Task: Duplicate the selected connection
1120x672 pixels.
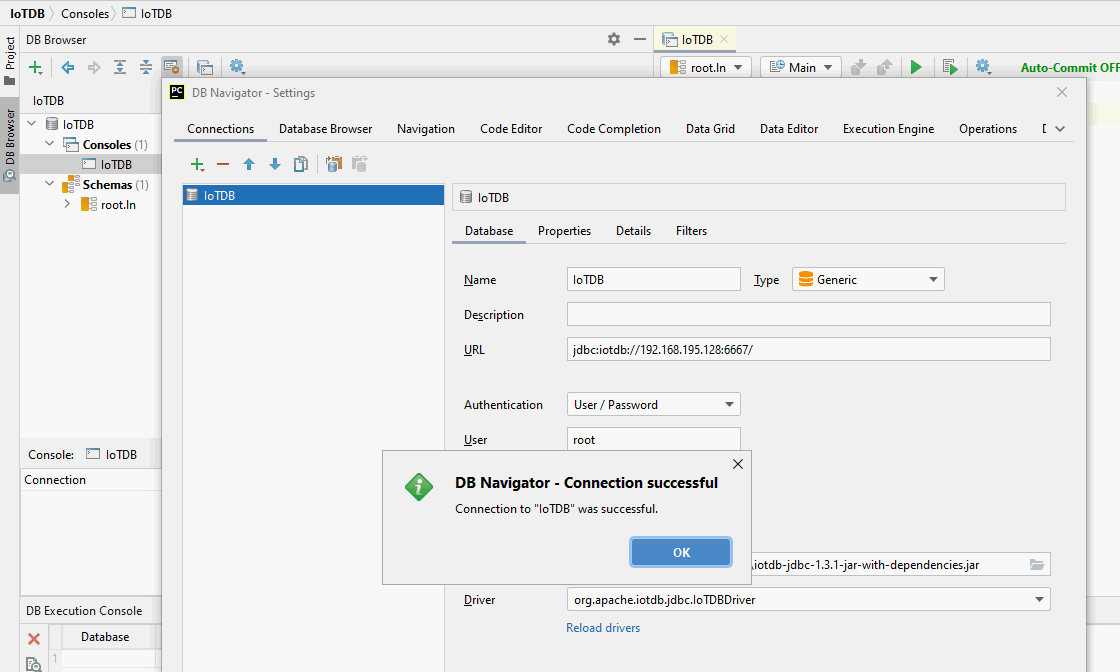Action: pos(301,165)
